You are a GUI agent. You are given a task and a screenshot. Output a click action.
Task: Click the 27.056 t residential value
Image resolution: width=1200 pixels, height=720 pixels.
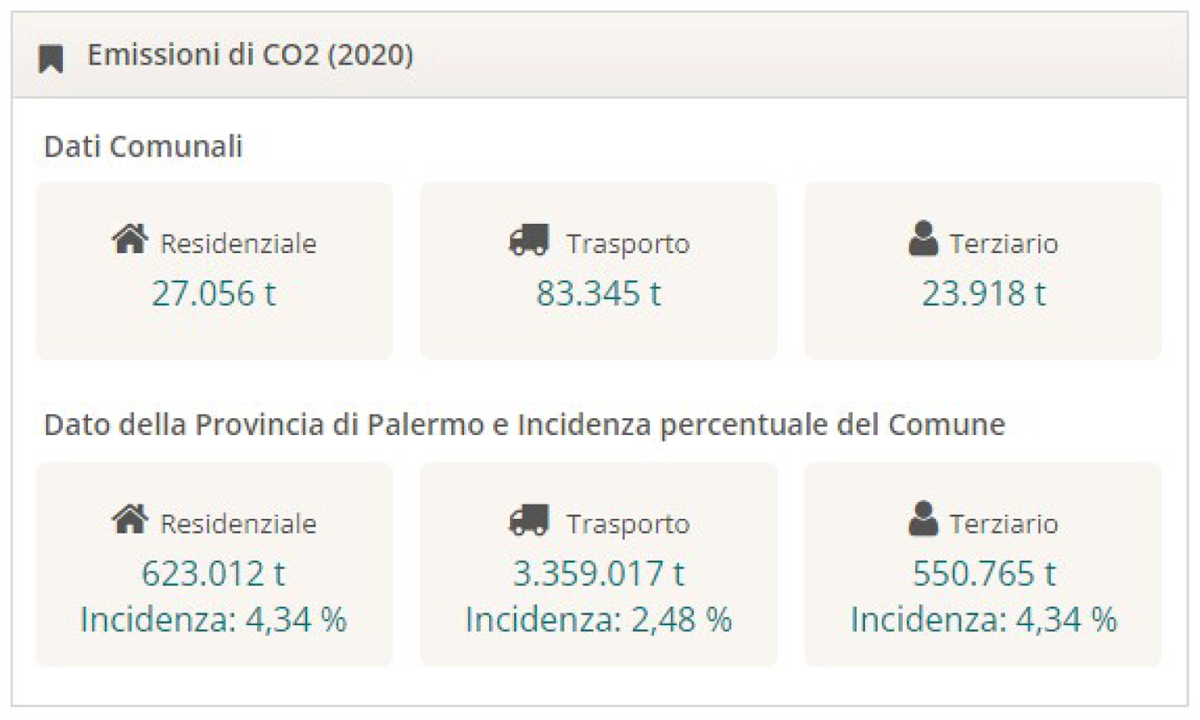[x=214, y=293]
